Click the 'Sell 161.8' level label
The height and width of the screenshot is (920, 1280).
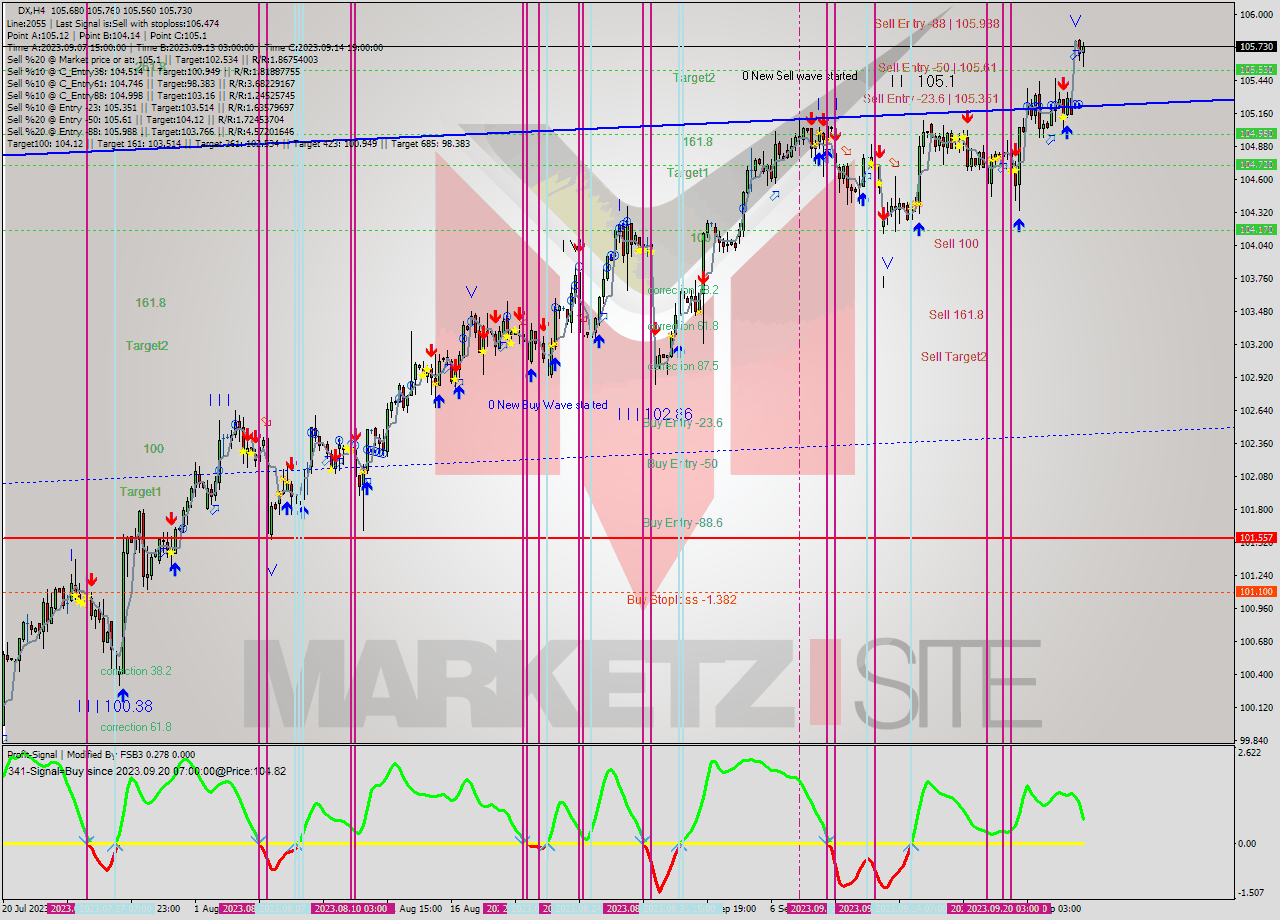coord(956,314)
